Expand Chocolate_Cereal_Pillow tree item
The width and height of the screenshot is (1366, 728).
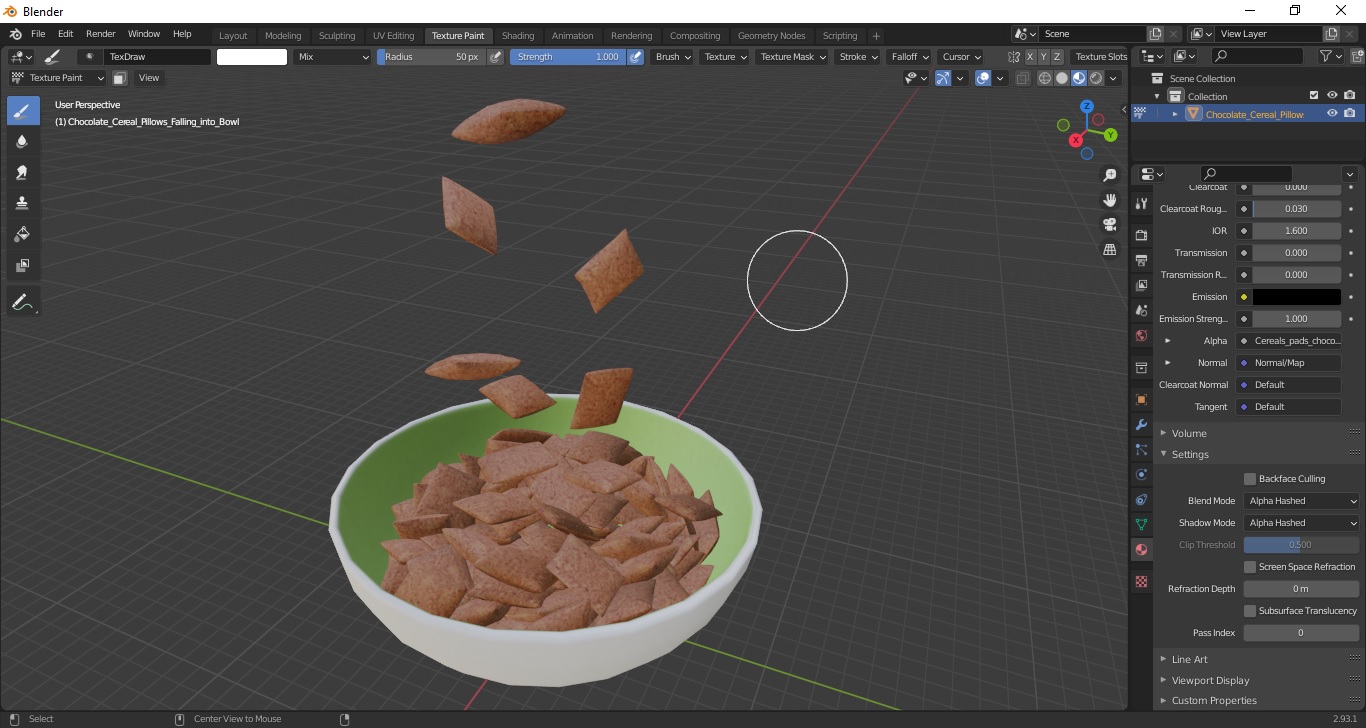(1175, 114)
